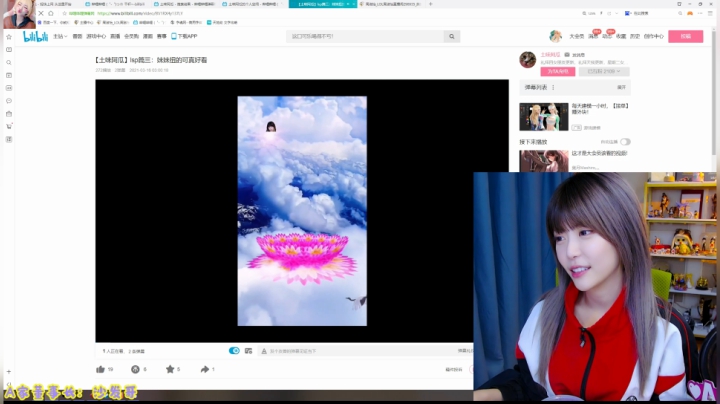The width and height of the screenshot is (720, 404).
Task: Favorite the video with star icon
Action: pos(170,369)
